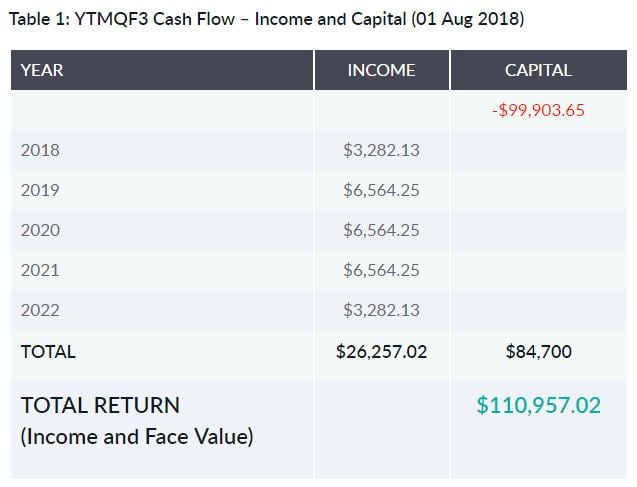The height and width of the screenshot is (487, 637).
Task: Select the 2018 year cell
Action: click(x=40, y=150)
